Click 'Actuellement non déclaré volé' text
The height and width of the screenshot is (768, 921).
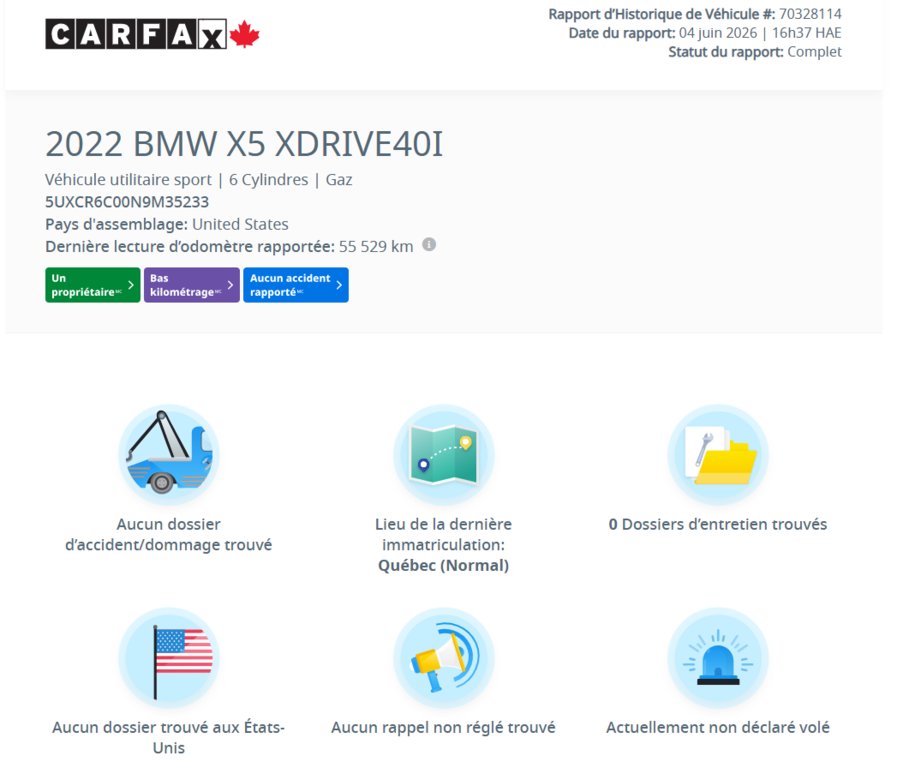718,727
